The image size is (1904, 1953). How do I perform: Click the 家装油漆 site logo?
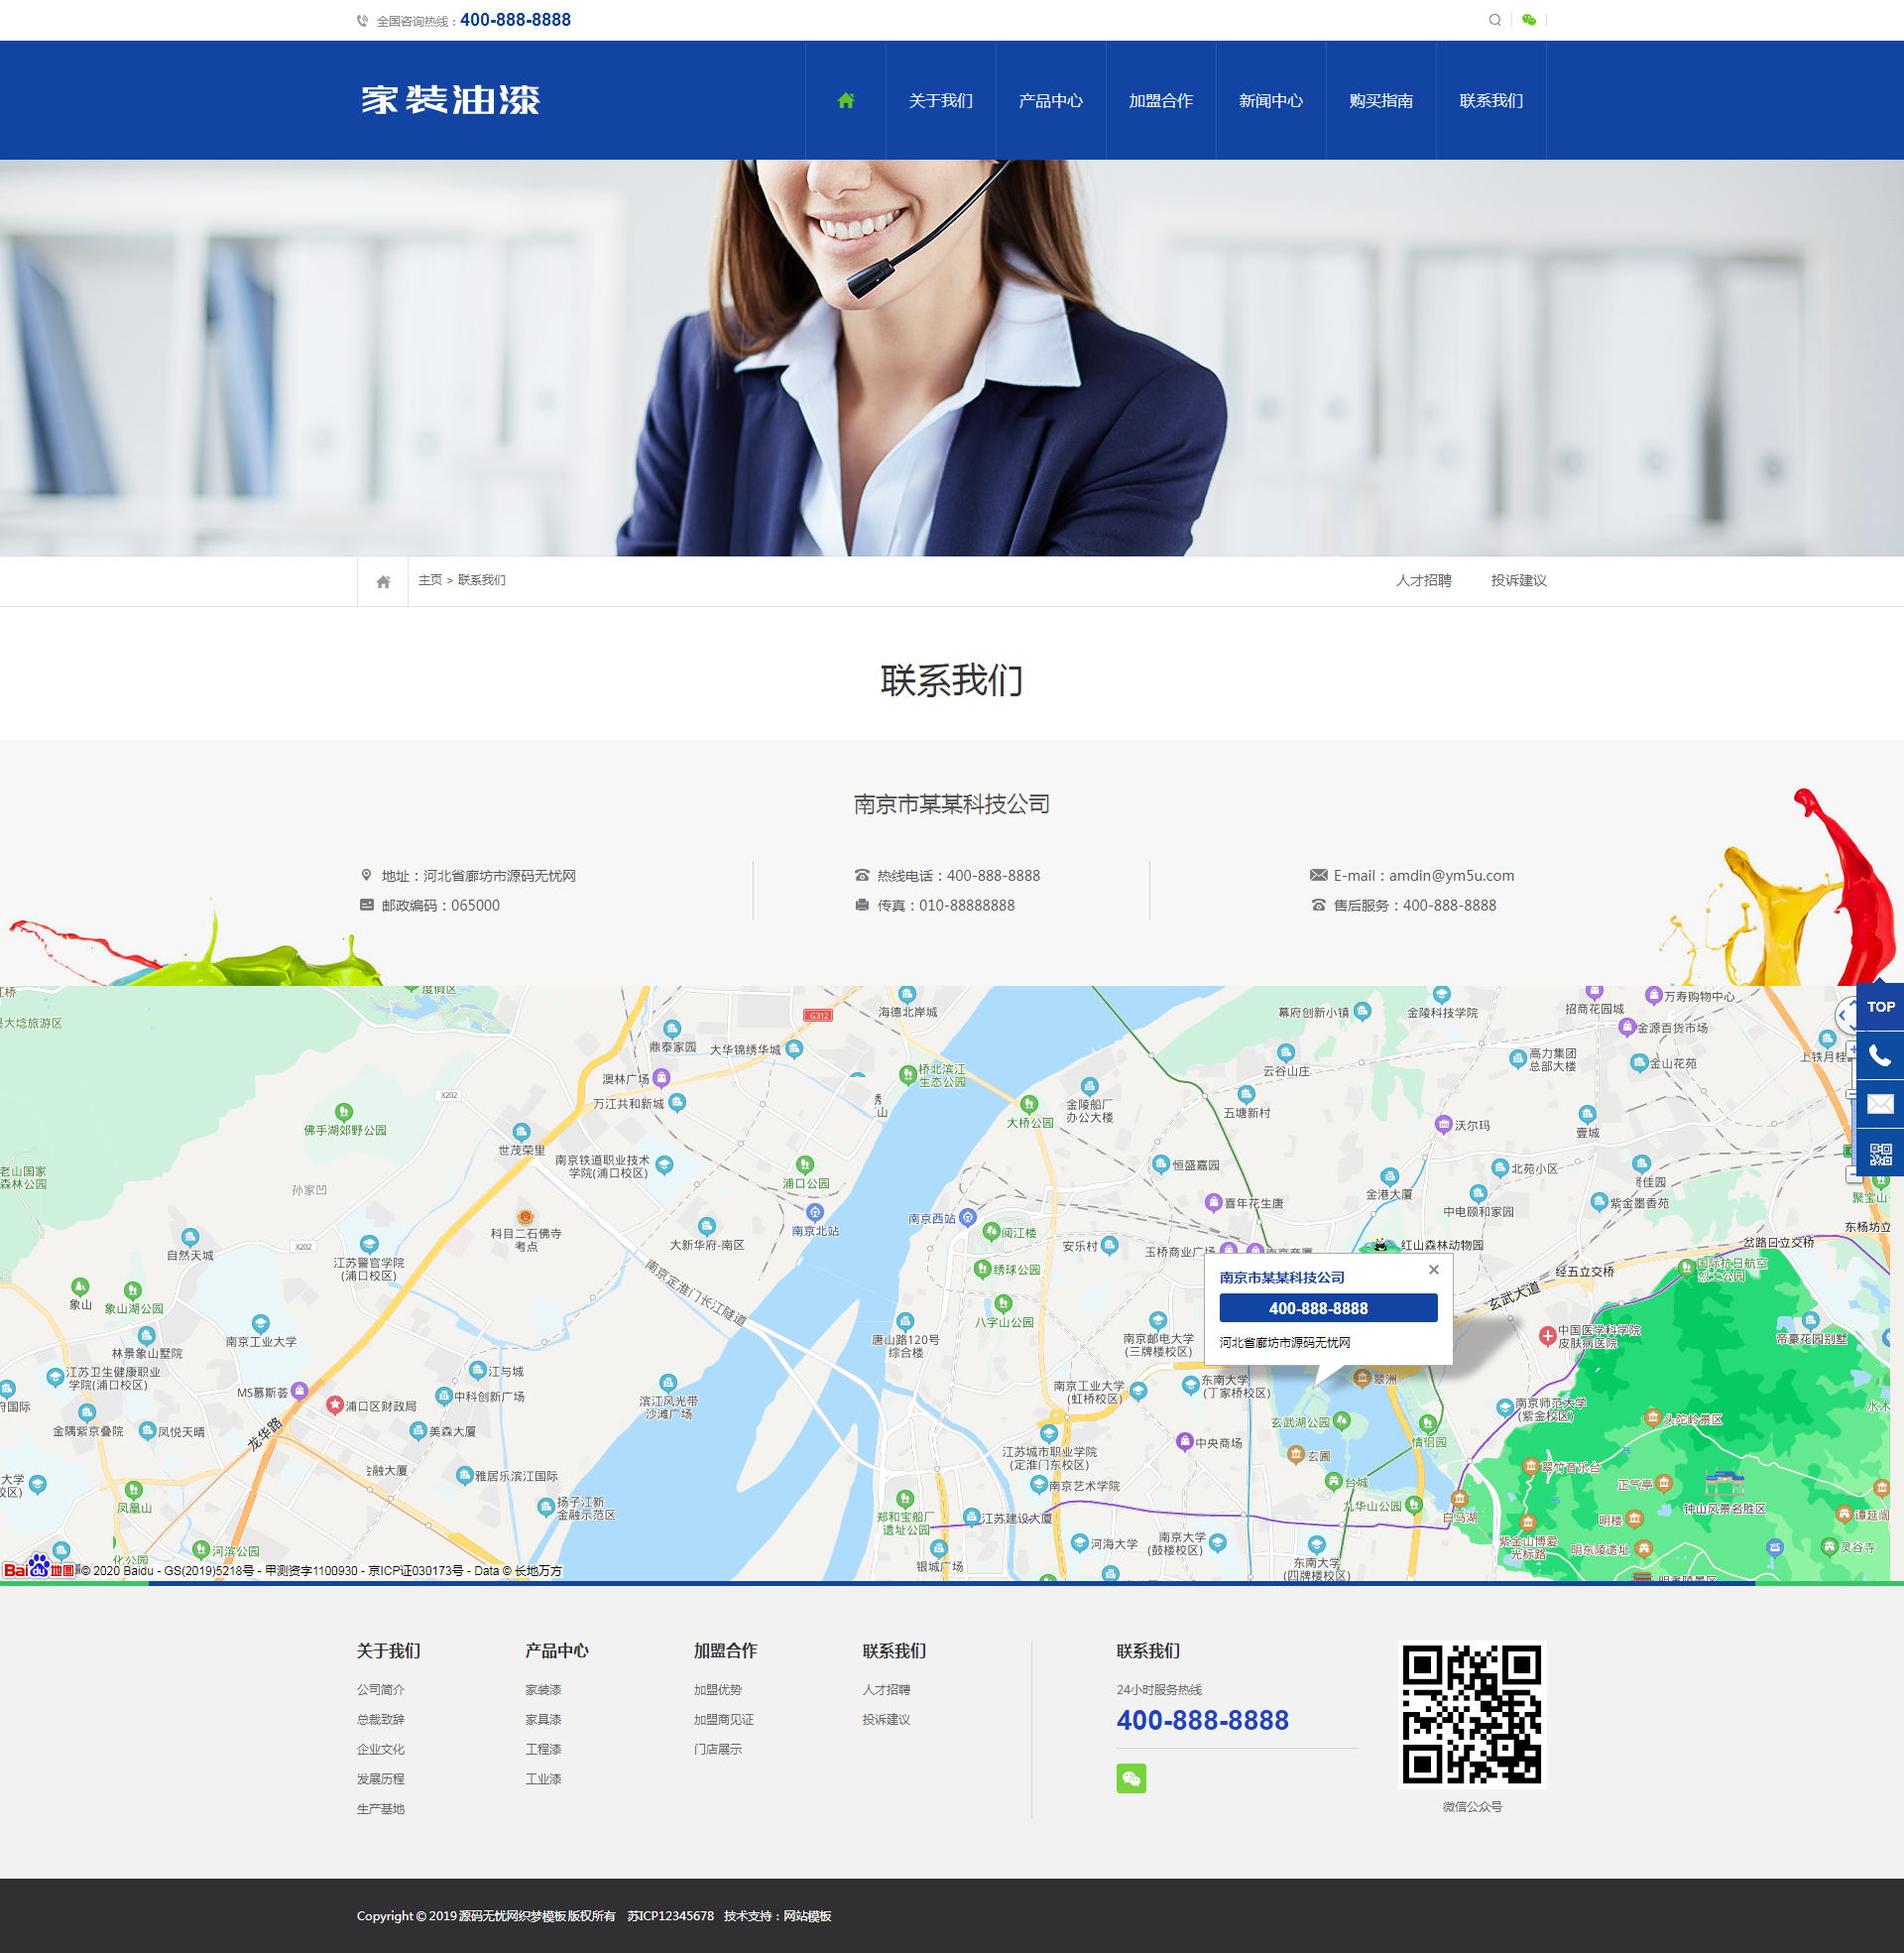point(450,100)
